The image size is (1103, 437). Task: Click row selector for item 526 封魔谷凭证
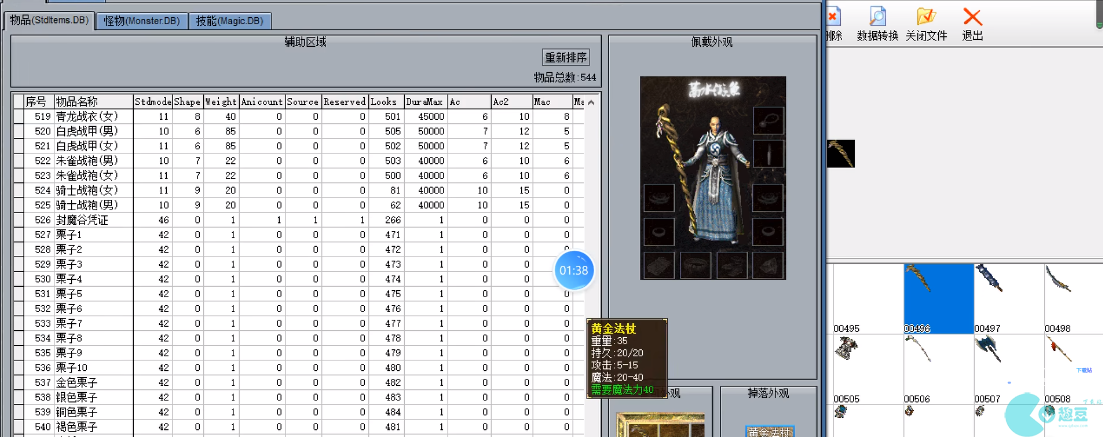(18, 219)
